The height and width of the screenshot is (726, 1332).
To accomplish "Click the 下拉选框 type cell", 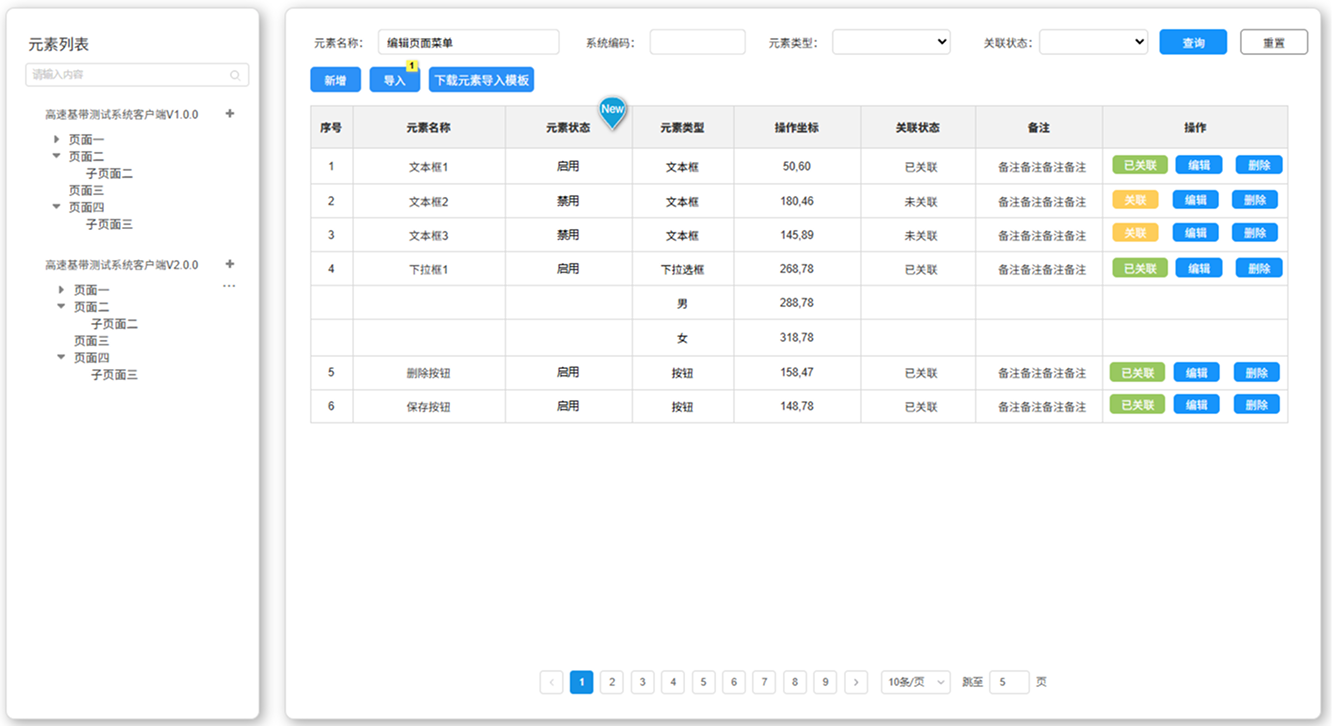I will tap(683, 270).
